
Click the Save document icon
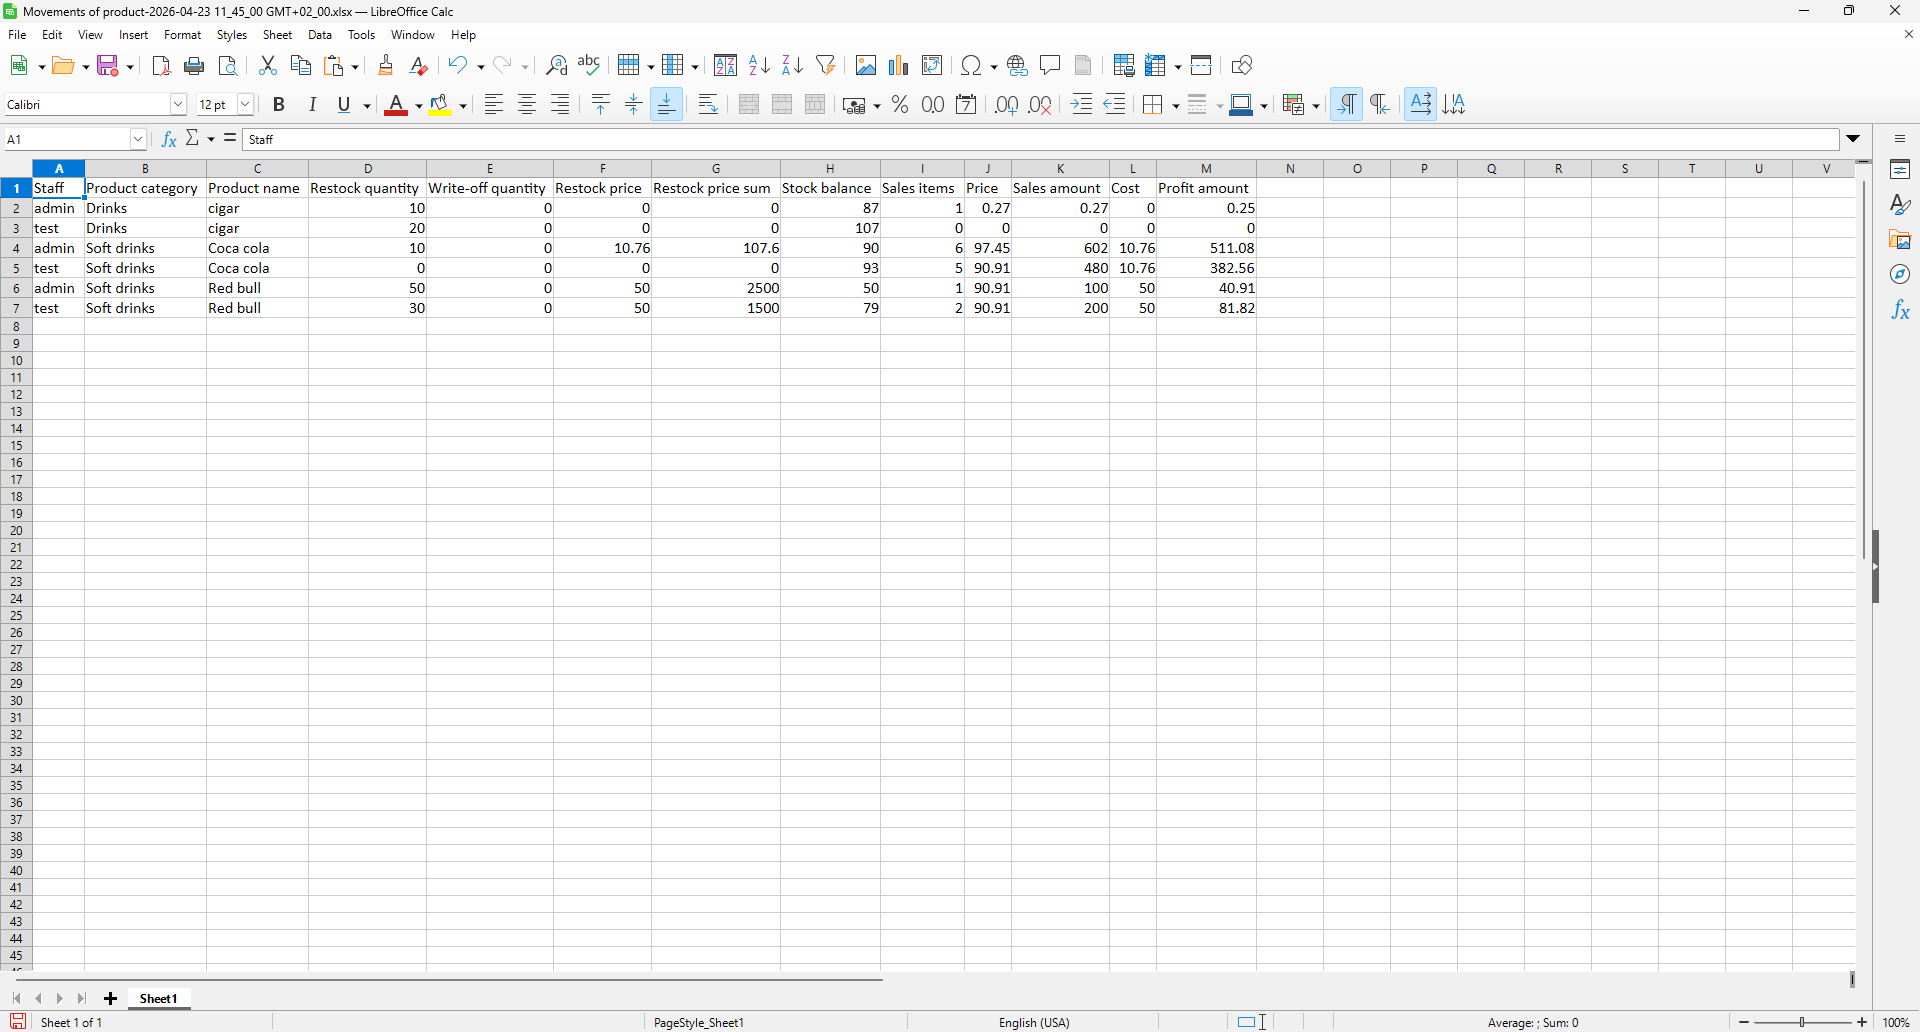point(109,66)
